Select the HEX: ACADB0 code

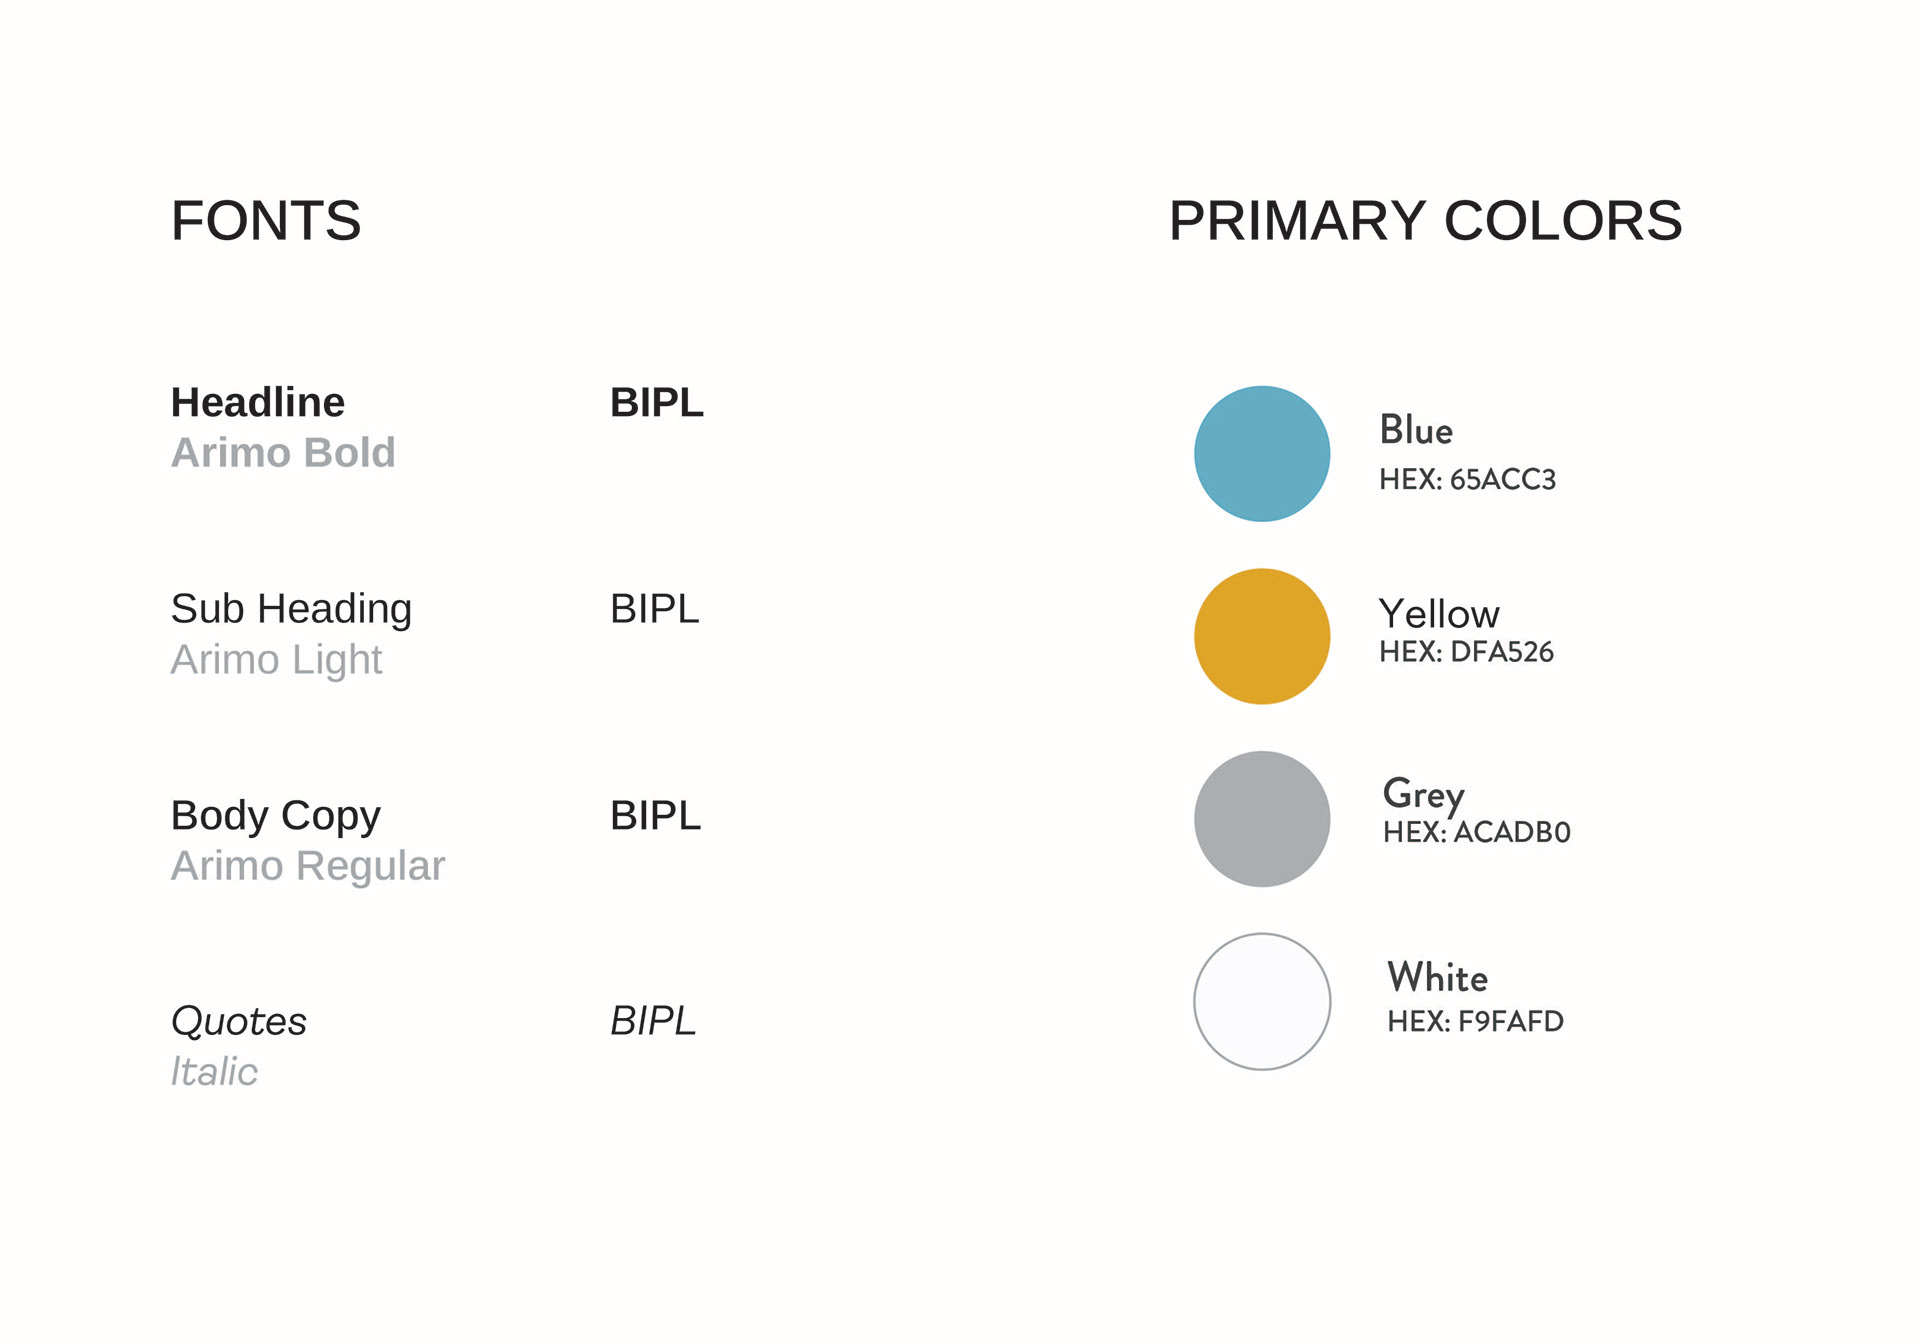(1477, 832)
